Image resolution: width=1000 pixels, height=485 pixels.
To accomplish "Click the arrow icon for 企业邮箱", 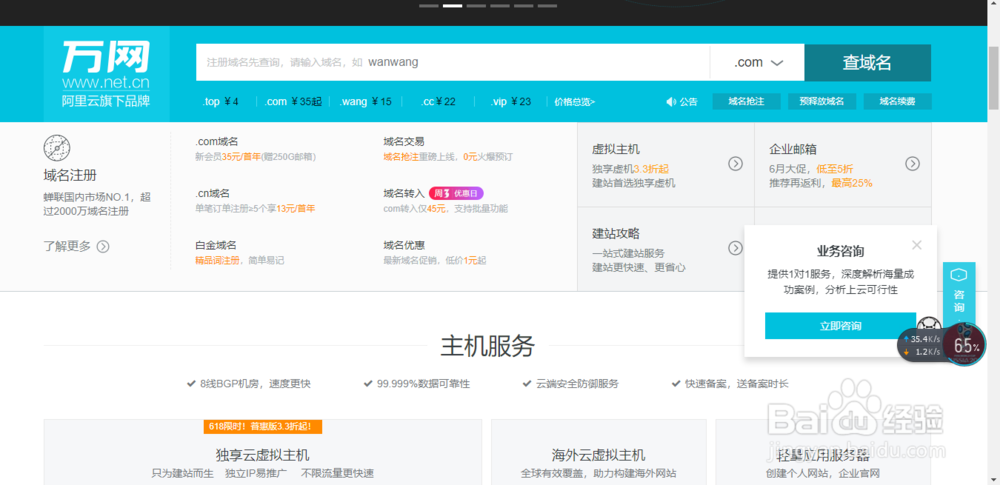I will click(x=913, y=164).
